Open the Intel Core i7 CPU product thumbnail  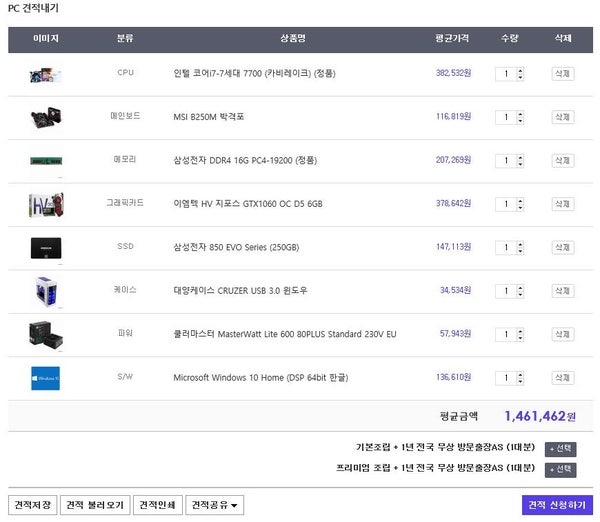[x=46, y=75]
